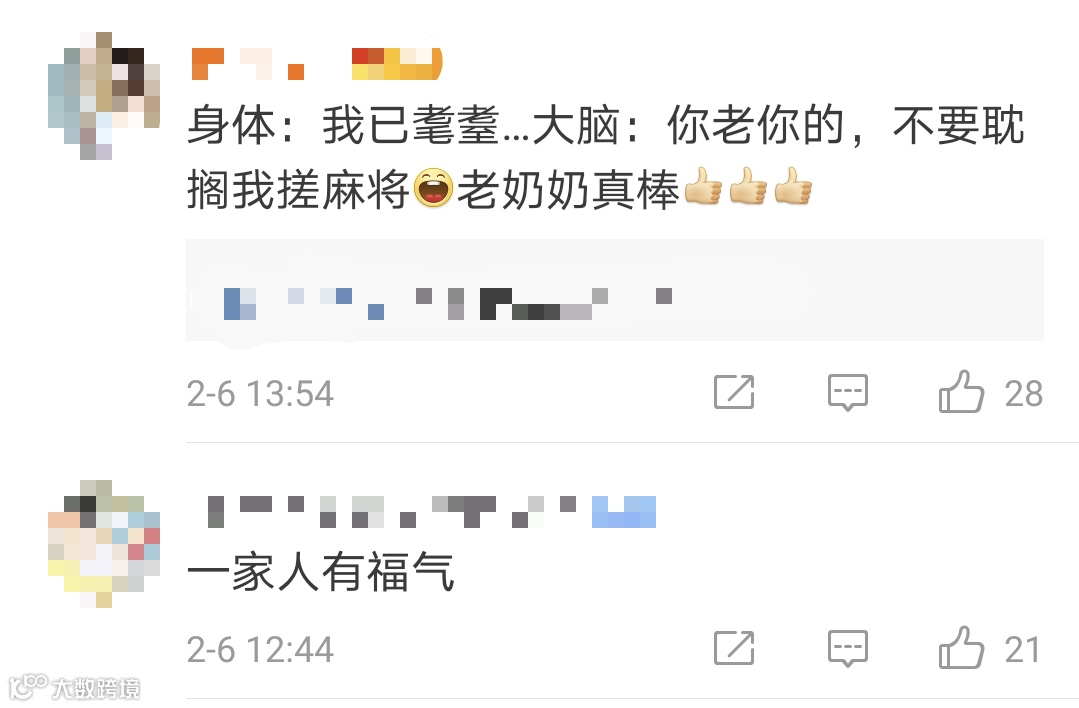Open the gray nested reply box
Image resolution: width=1079 pixels, height=708 pixels.
click(615, 290)
